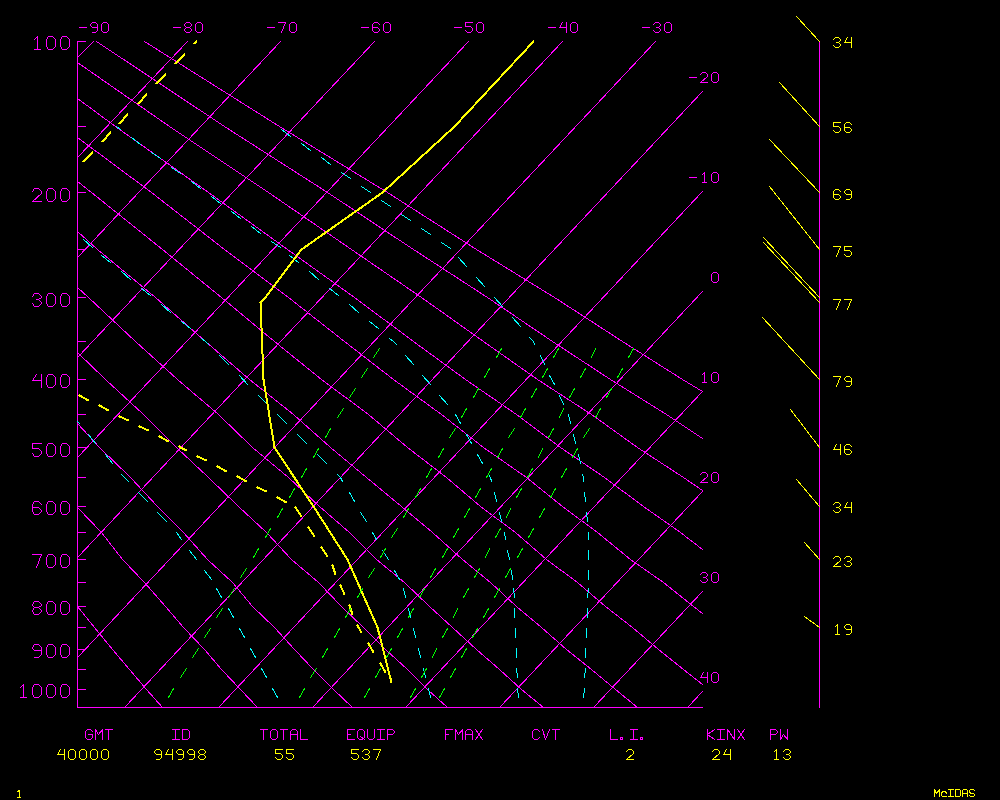Select the wind barb beside speed 46
The image size is (1000, 800).
805,428
